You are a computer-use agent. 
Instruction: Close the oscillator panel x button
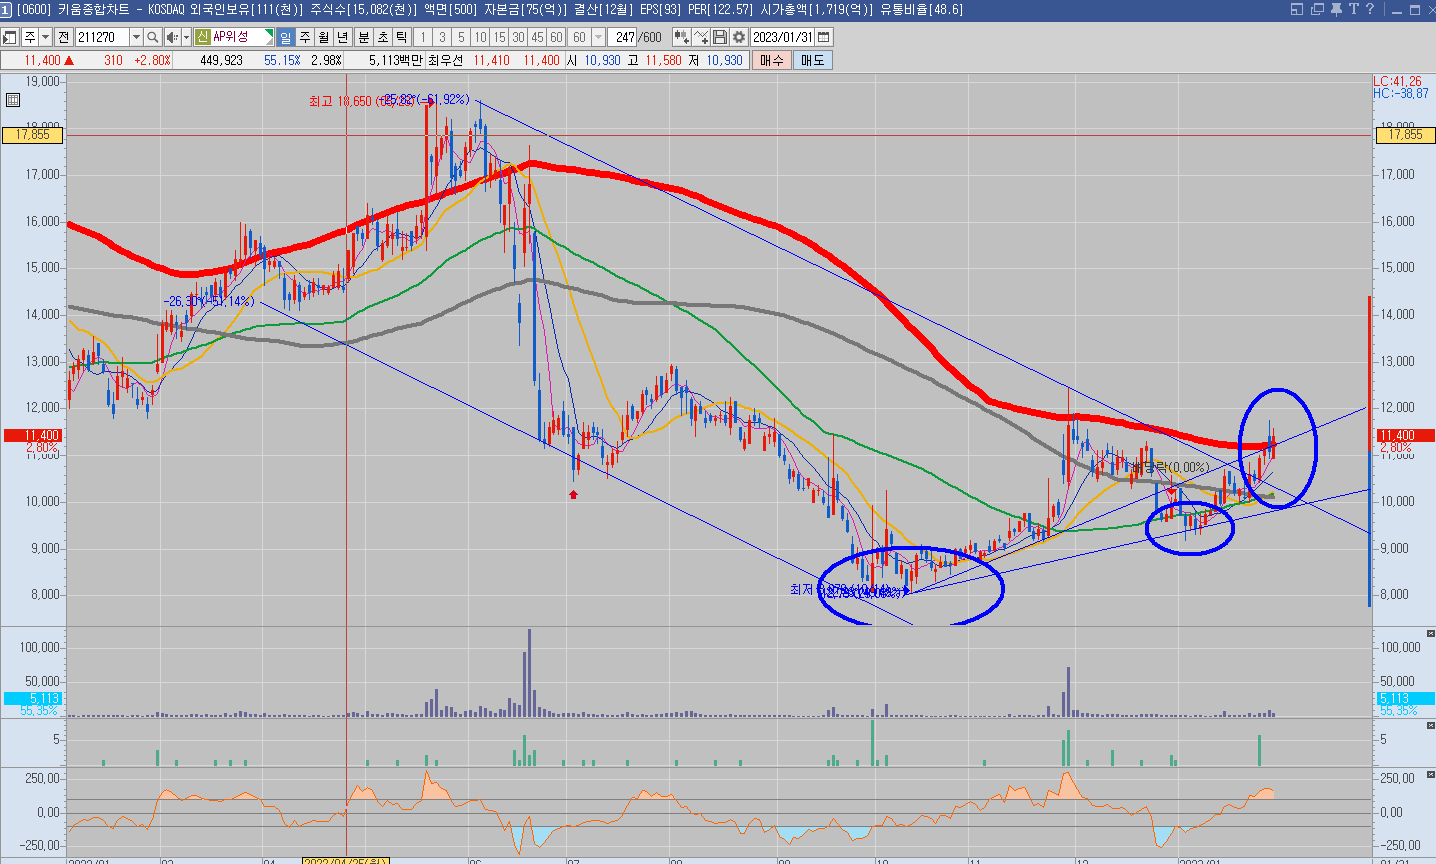1430,774
